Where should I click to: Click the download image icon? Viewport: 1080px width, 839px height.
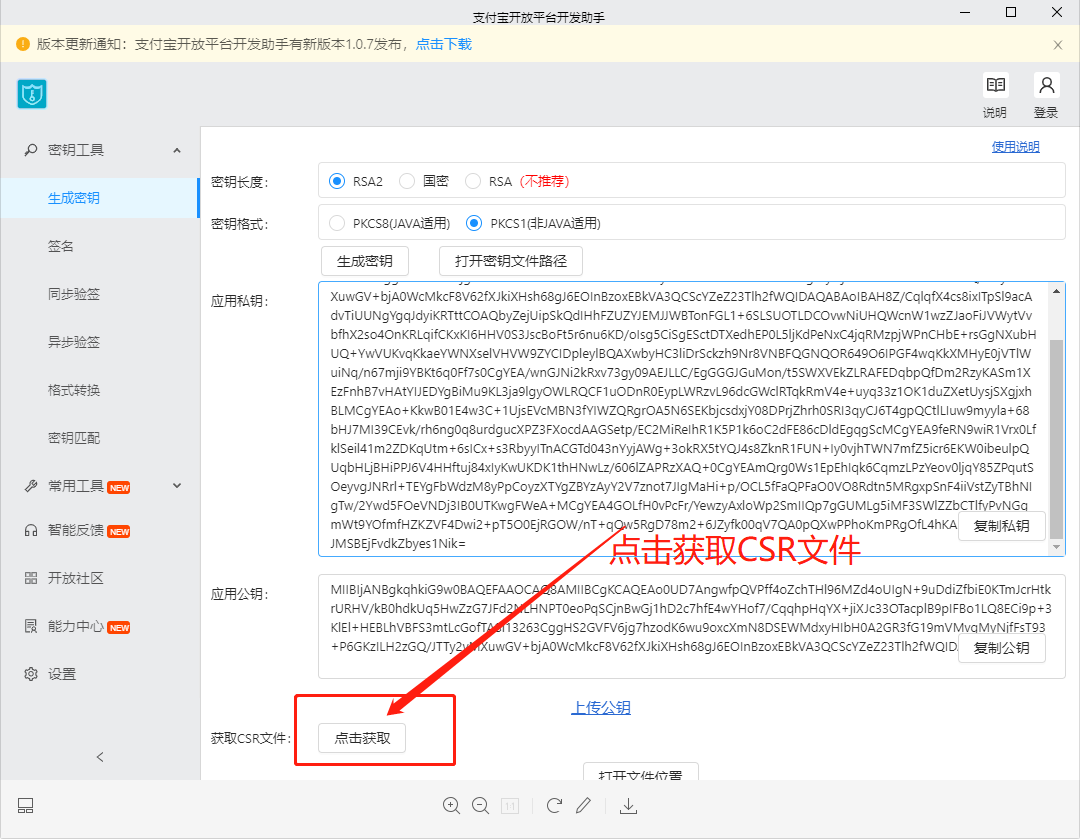[628, 806]
